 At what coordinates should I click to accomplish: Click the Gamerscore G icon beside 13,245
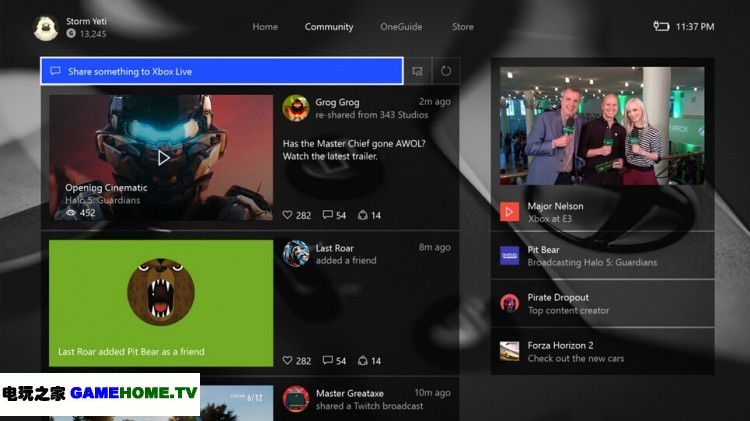[x=71, y=33]
